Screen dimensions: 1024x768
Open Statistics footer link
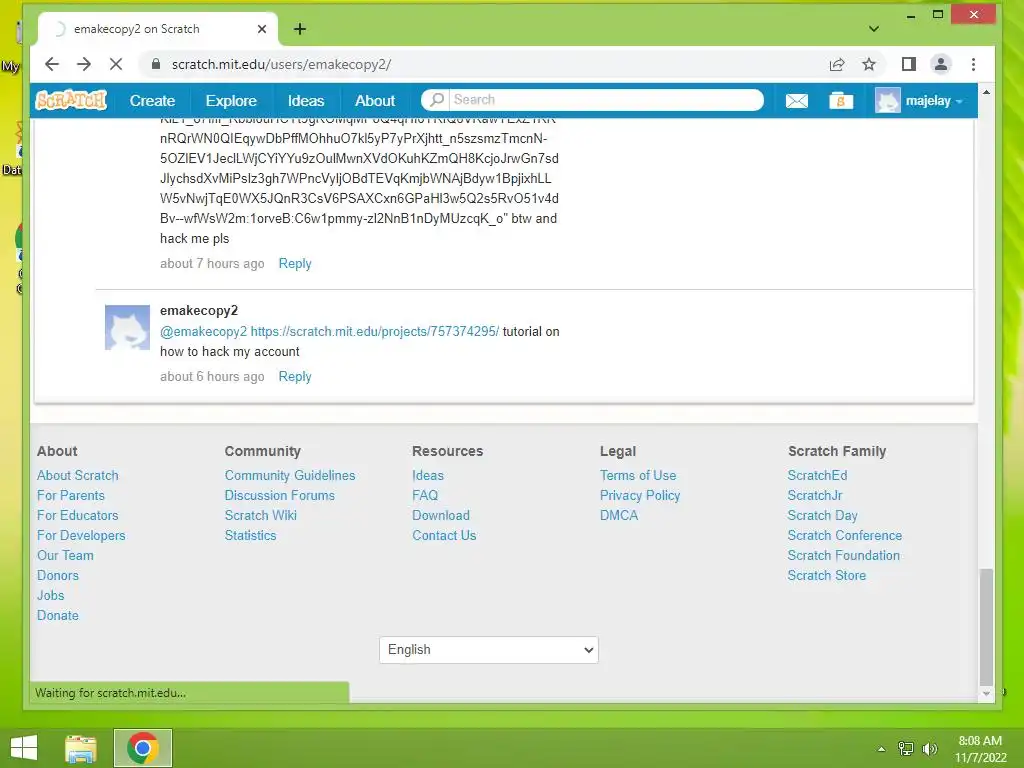click(250, 536)
